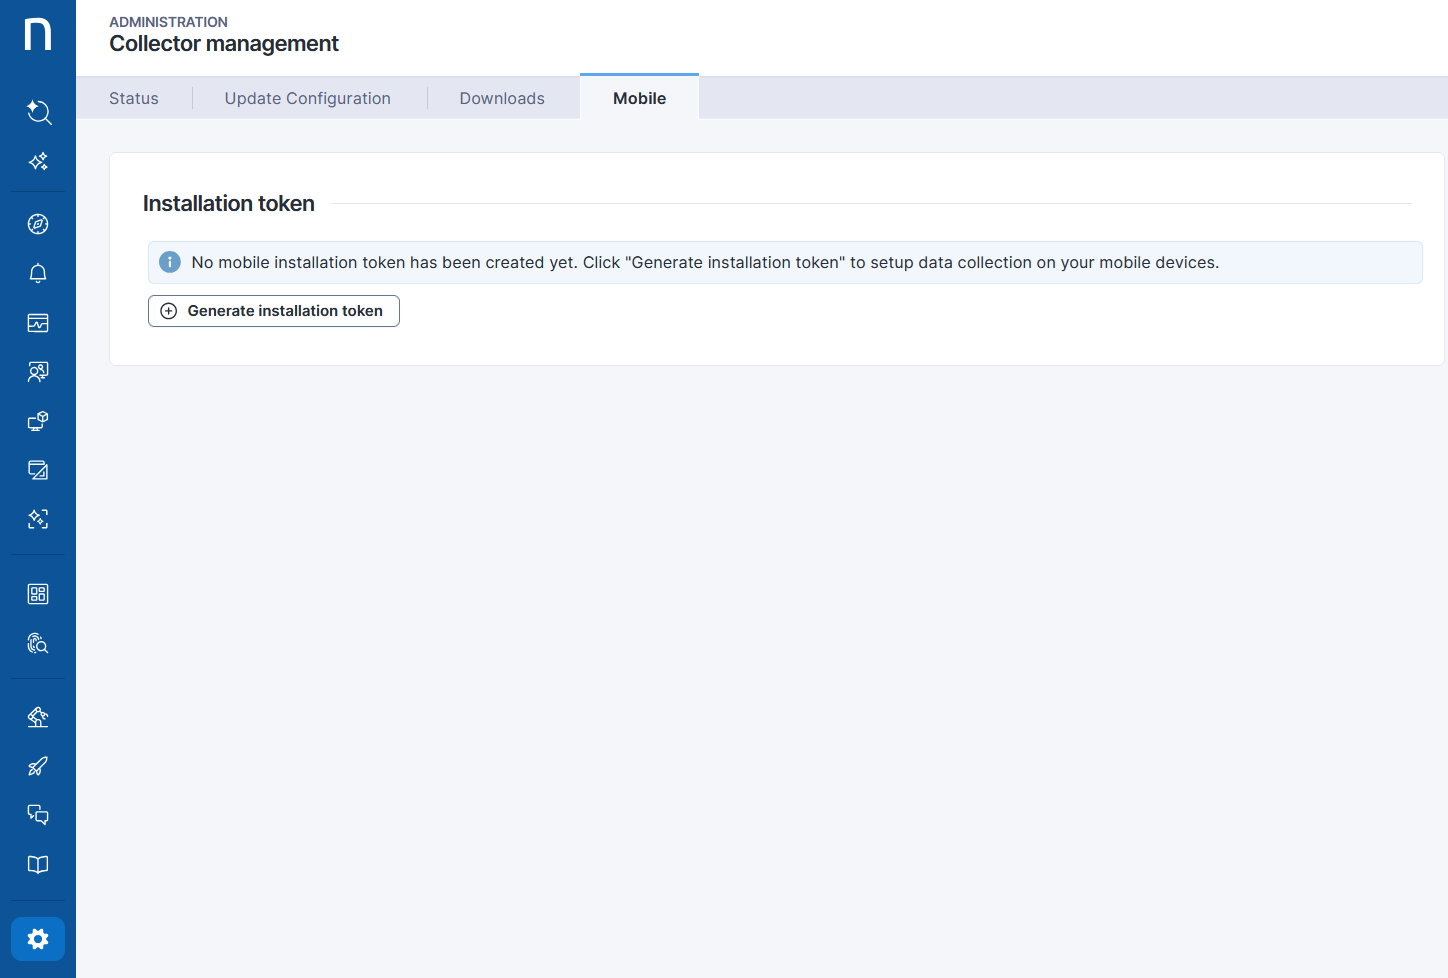
Task: Open the AI sparkles assistant icon
Action: click(38, 161)
